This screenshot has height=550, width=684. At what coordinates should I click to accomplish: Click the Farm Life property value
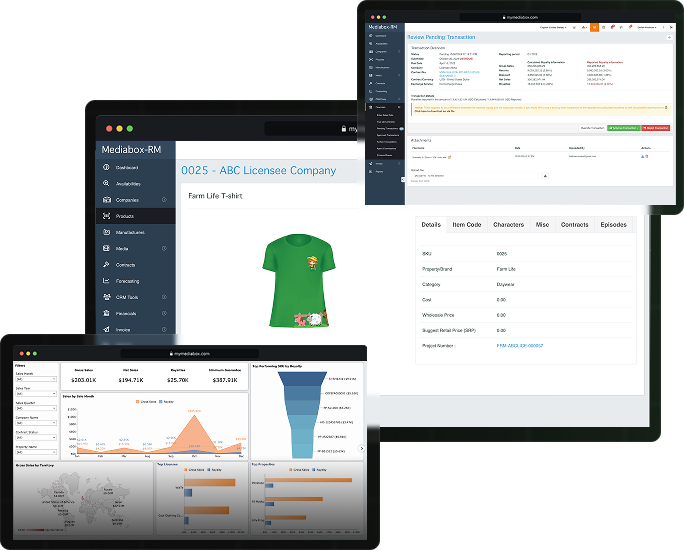(506, 269)
